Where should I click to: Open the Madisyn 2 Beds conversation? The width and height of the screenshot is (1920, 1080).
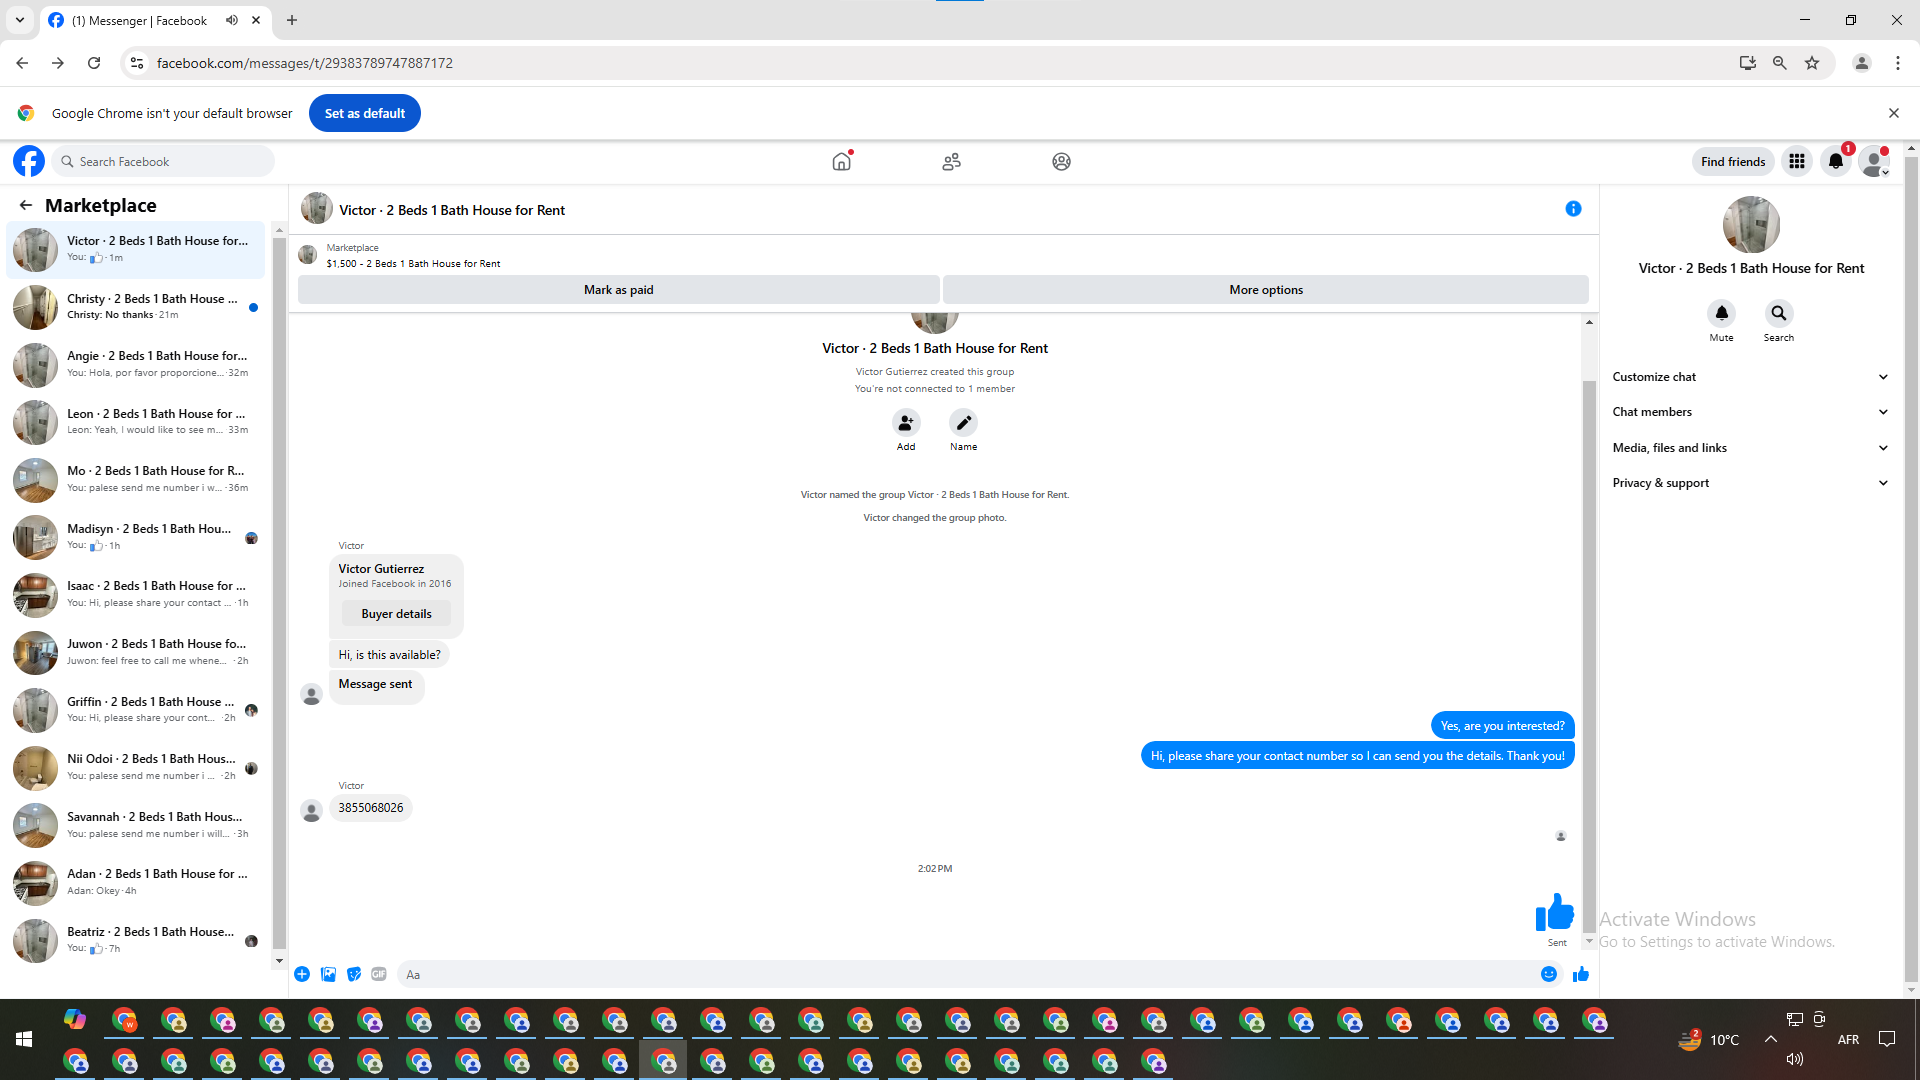pos(136,537)
